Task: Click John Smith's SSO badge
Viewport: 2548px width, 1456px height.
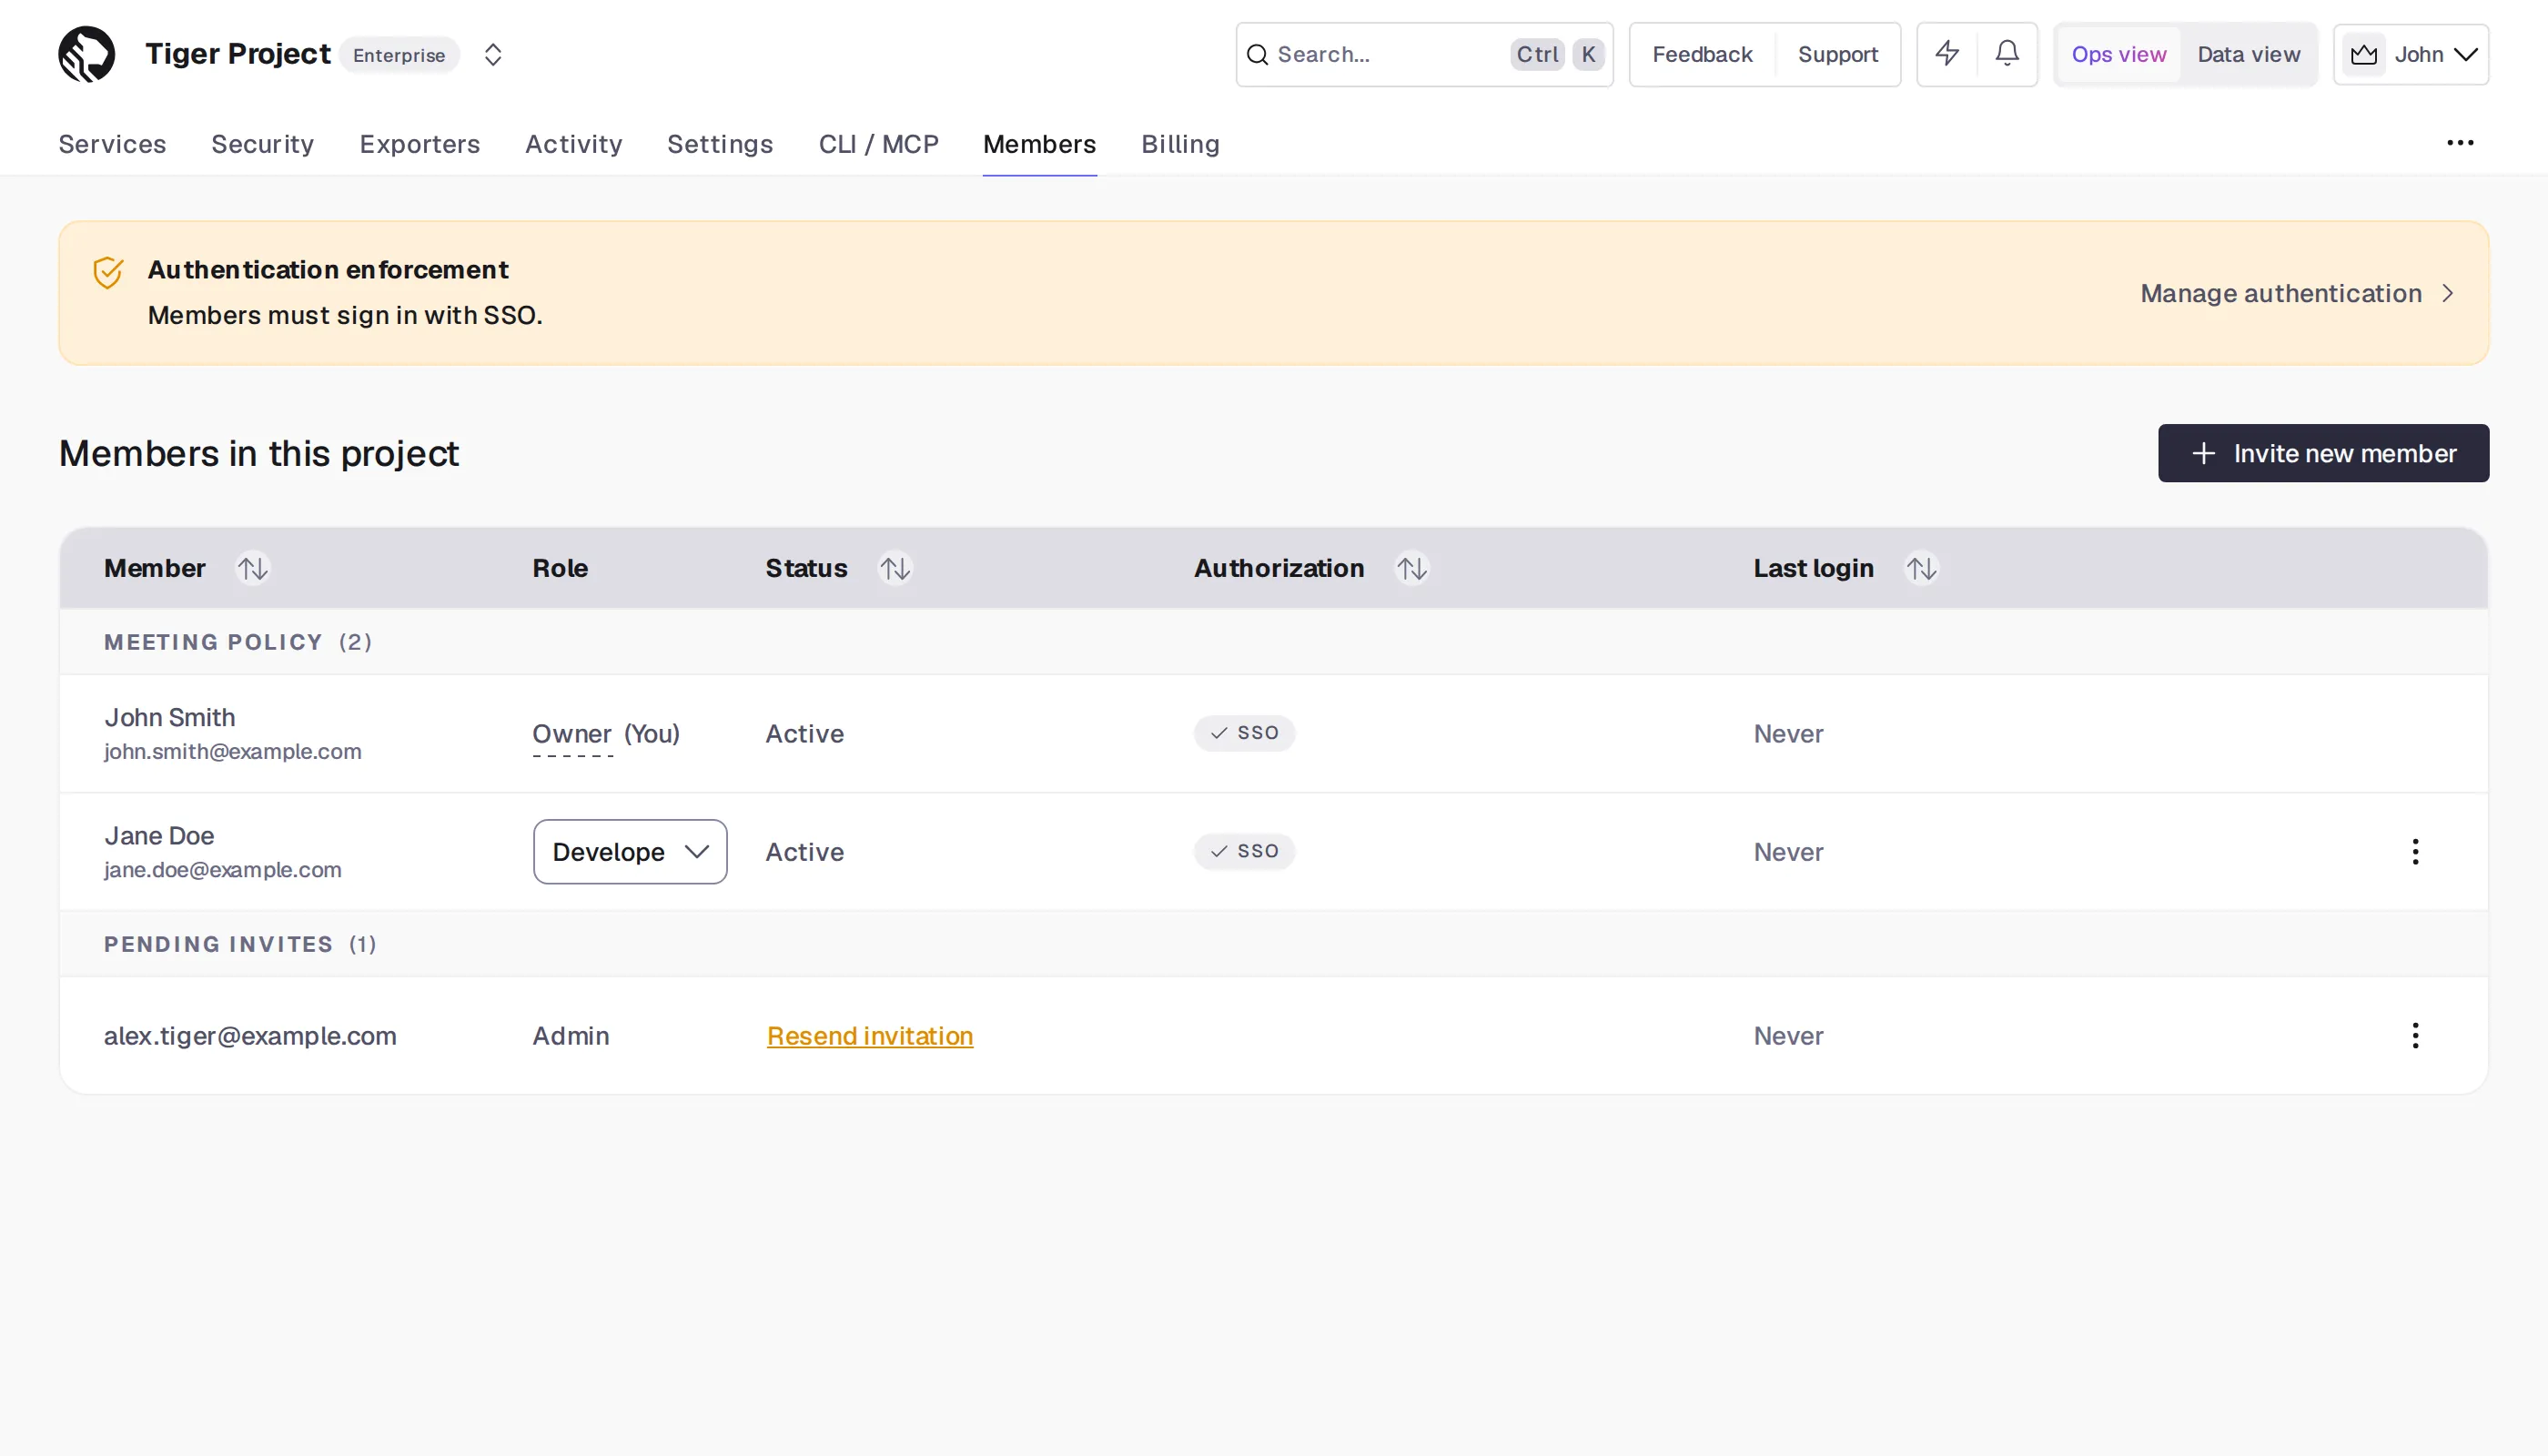Action: [1244, 733]
